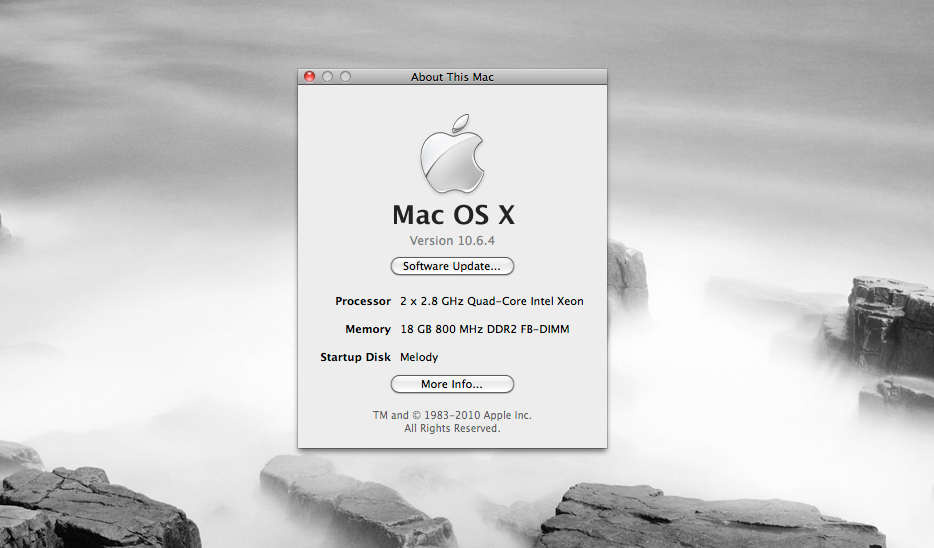Screen dimensions: 934x548
Task: Click the 18 GB 800 MHz memory value
Action: coord(484,329)
